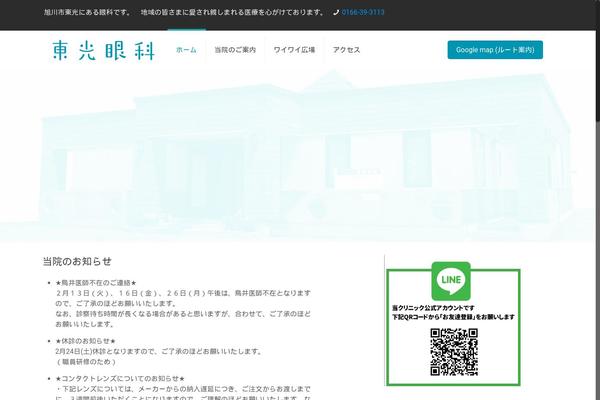Viewport: 600px width, 400px height.
Task: Click the clinic building hero image
Action: pos(300,150)
